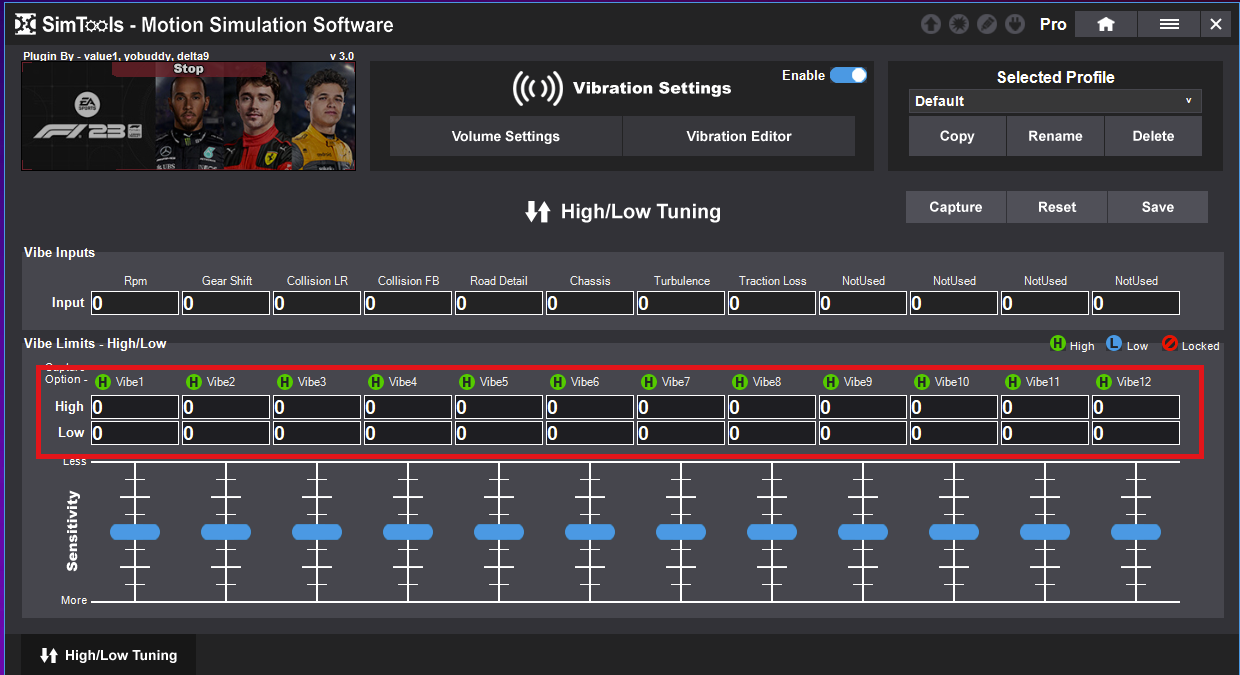1240x675 pixels.
Task: Click the power plug status icon
Action: 1015,24
